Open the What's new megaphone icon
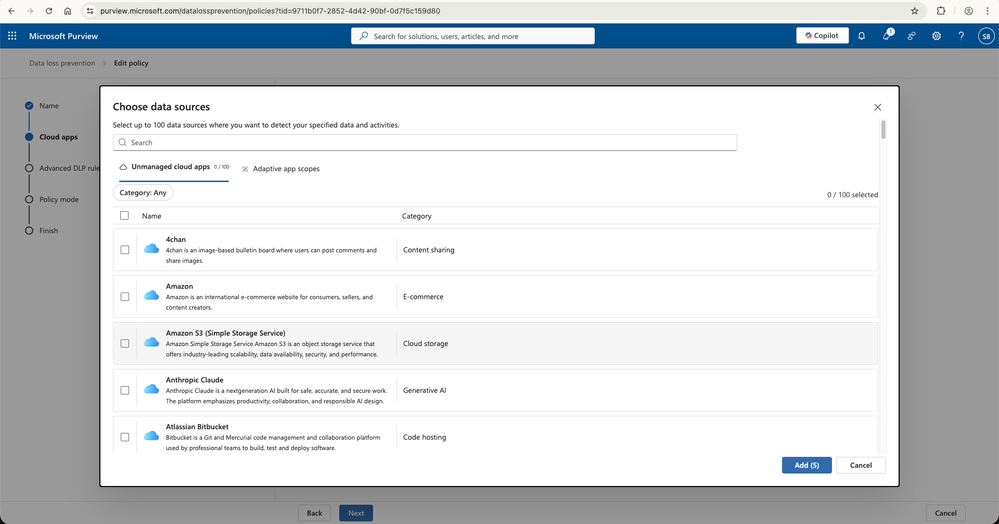This screenshot has width=999, height=524. [x=887, y=36]
